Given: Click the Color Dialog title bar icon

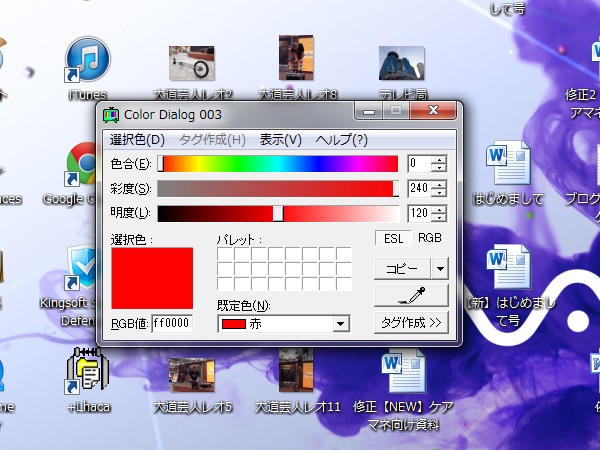Looking at the screenshot, I should (111, 115).
